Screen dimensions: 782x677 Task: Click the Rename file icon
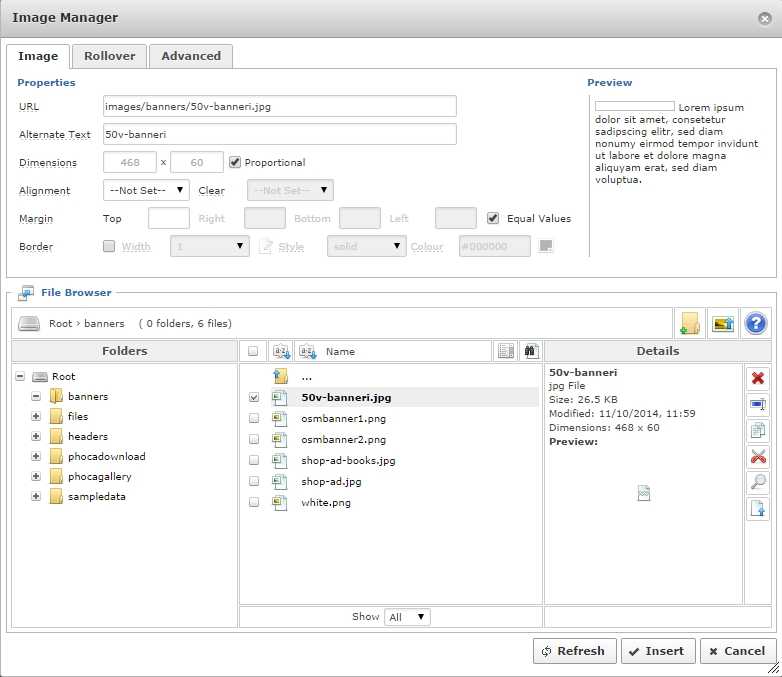click(x=757, y=405)
